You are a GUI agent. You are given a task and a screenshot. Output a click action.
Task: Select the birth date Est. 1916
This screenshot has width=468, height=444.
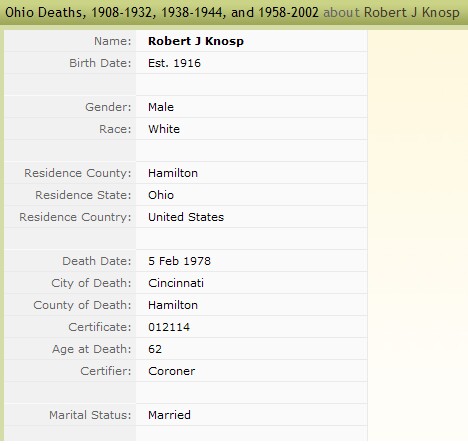[174, 63]
